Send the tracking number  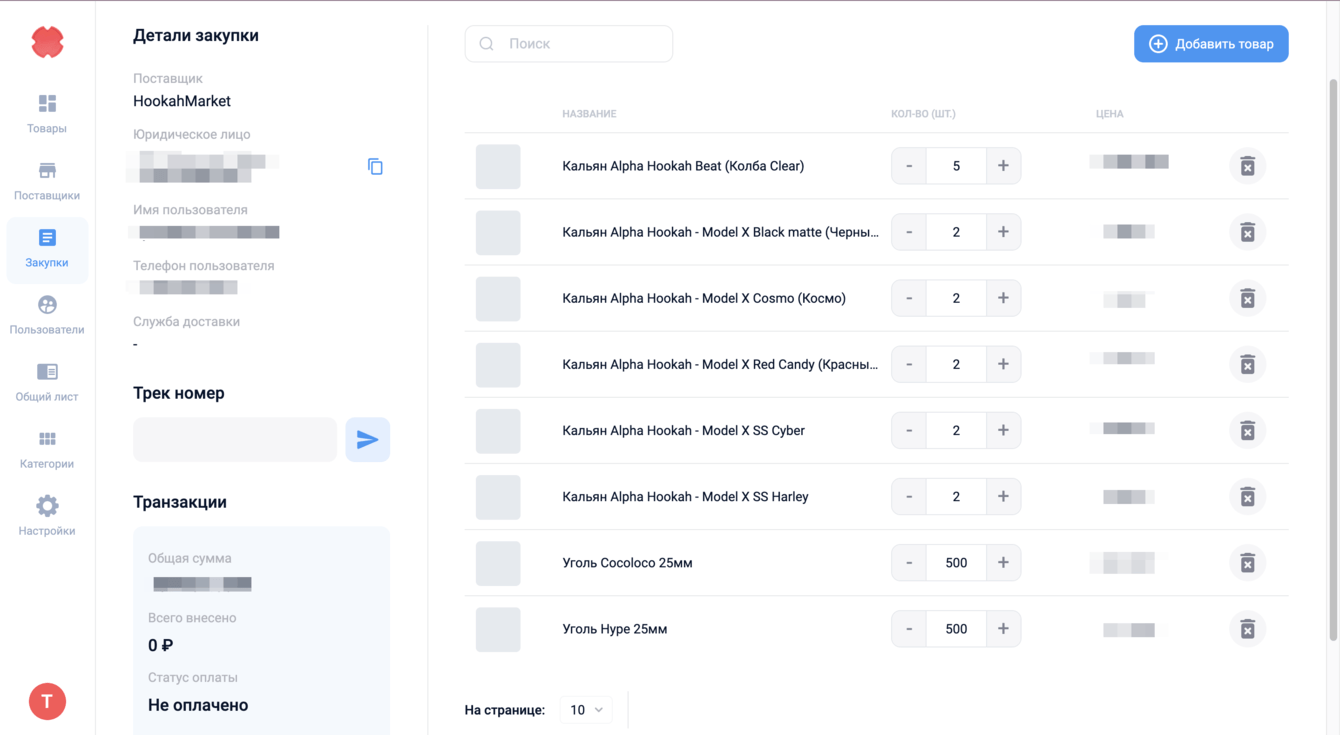pyautogui.click(x=367, y=440)
